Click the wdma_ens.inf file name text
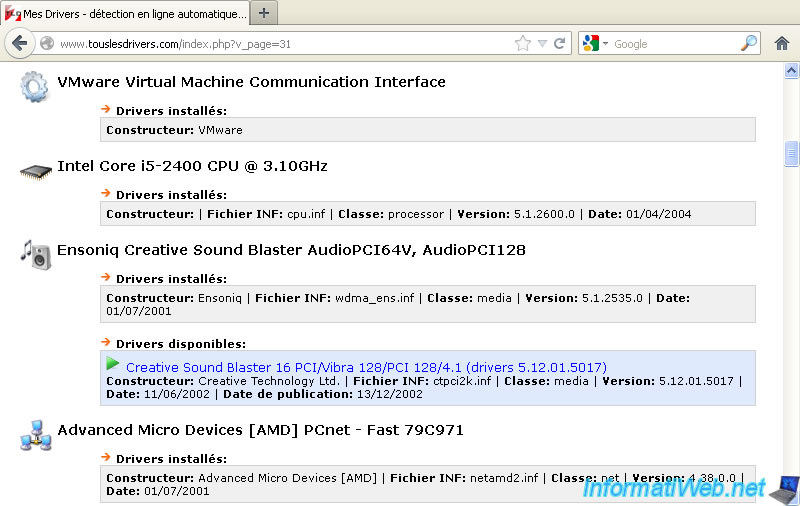The image size is (800, 506). 374,298
